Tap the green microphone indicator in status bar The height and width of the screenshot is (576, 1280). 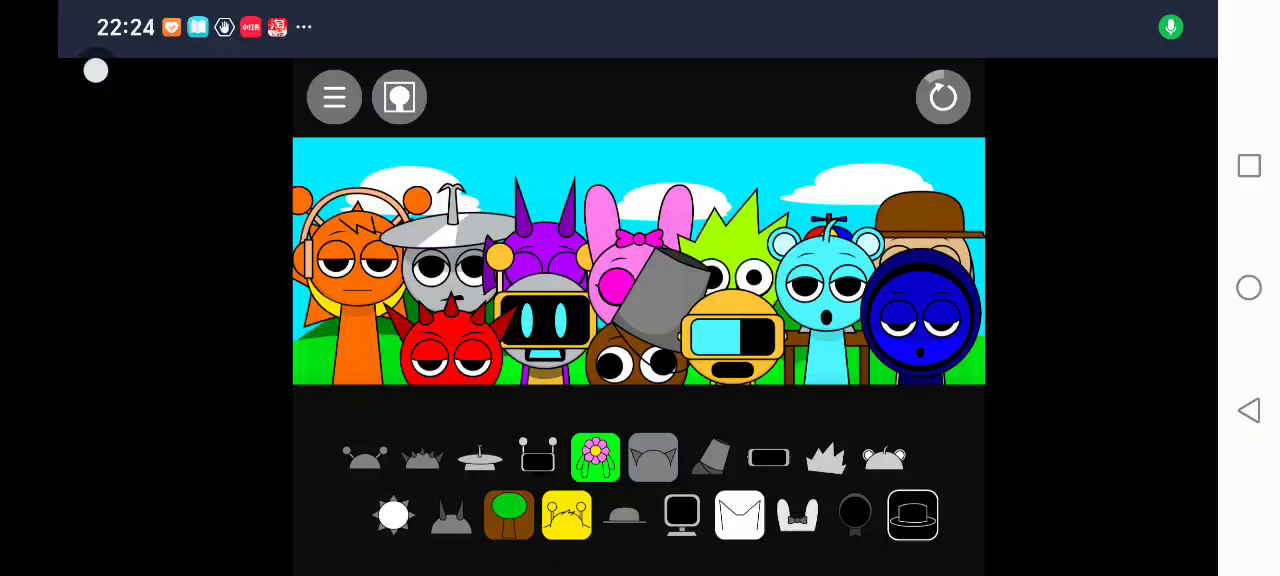pos(1171,27)
